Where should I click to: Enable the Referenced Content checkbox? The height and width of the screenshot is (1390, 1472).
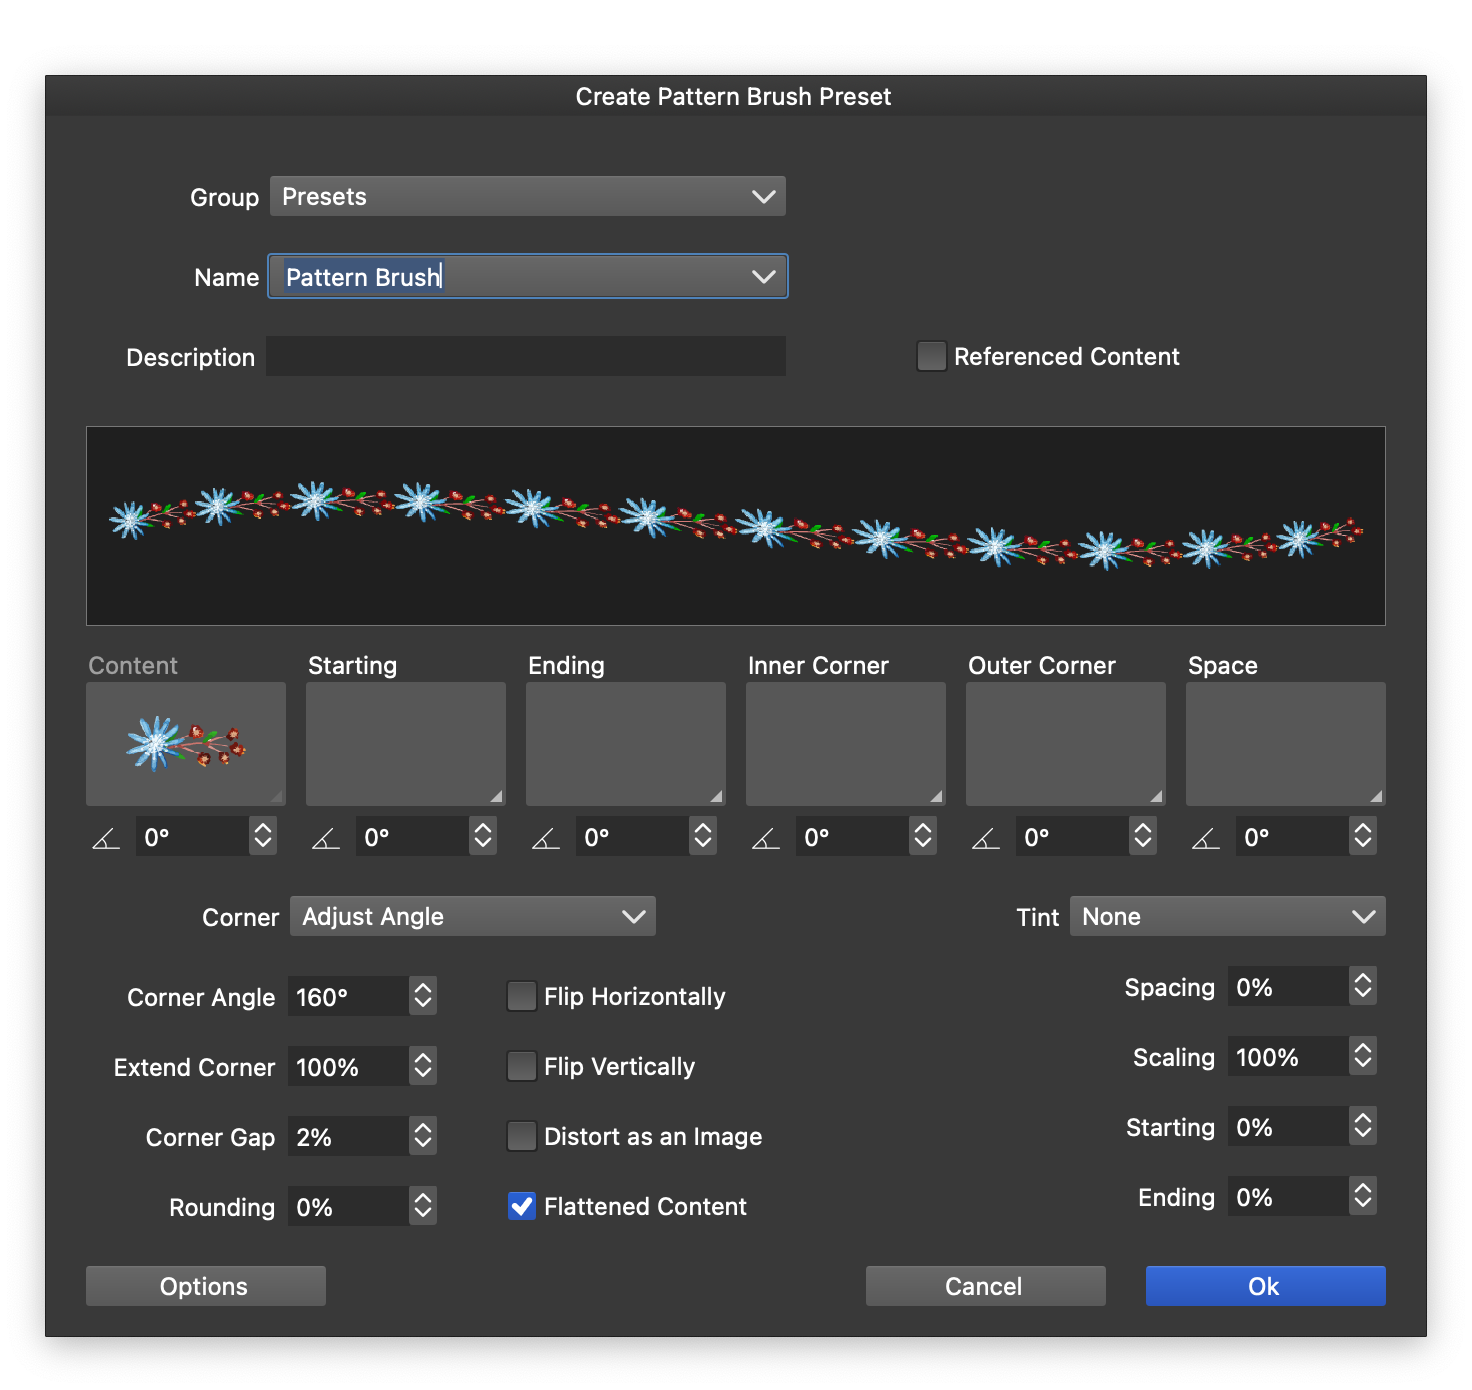pyautogui.click(x=932, y=357)
